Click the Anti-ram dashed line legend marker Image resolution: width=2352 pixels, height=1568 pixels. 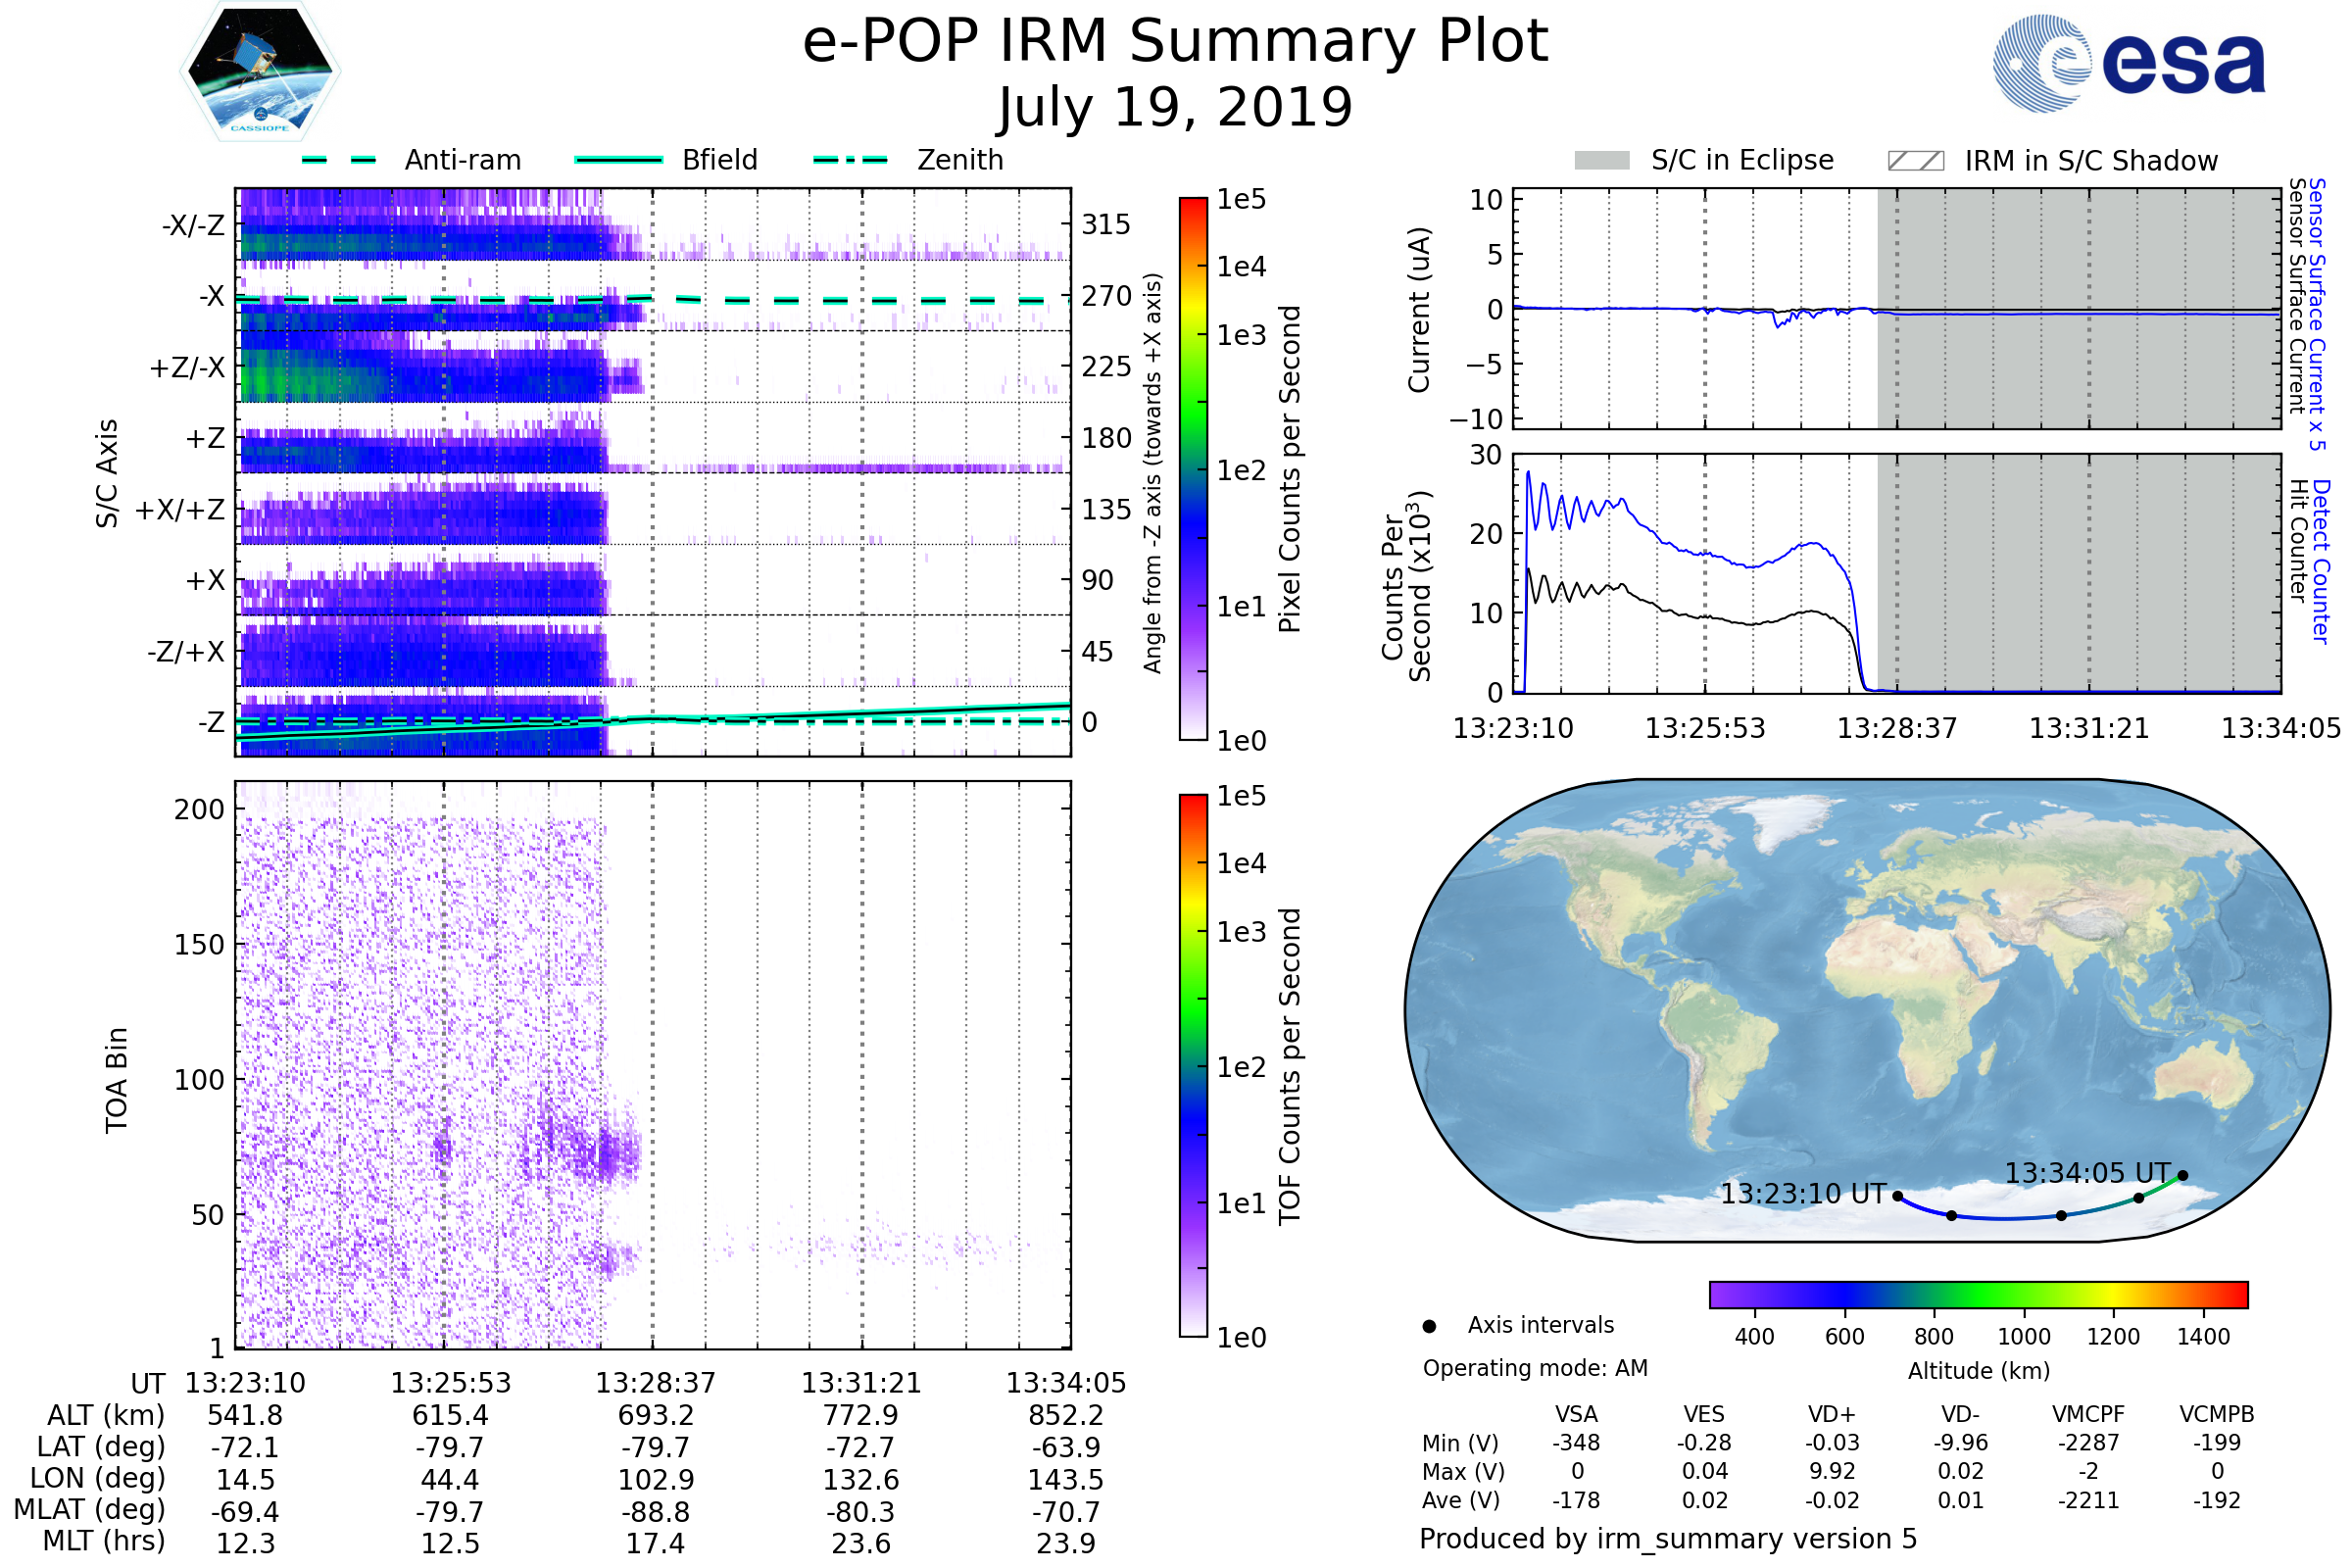[339, 160]
